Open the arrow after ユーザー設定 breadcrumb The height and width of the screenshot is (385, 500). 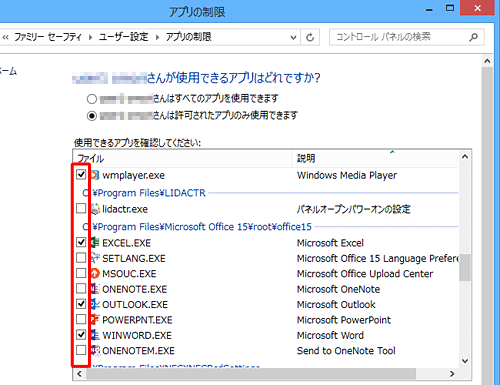click(157, 37)
